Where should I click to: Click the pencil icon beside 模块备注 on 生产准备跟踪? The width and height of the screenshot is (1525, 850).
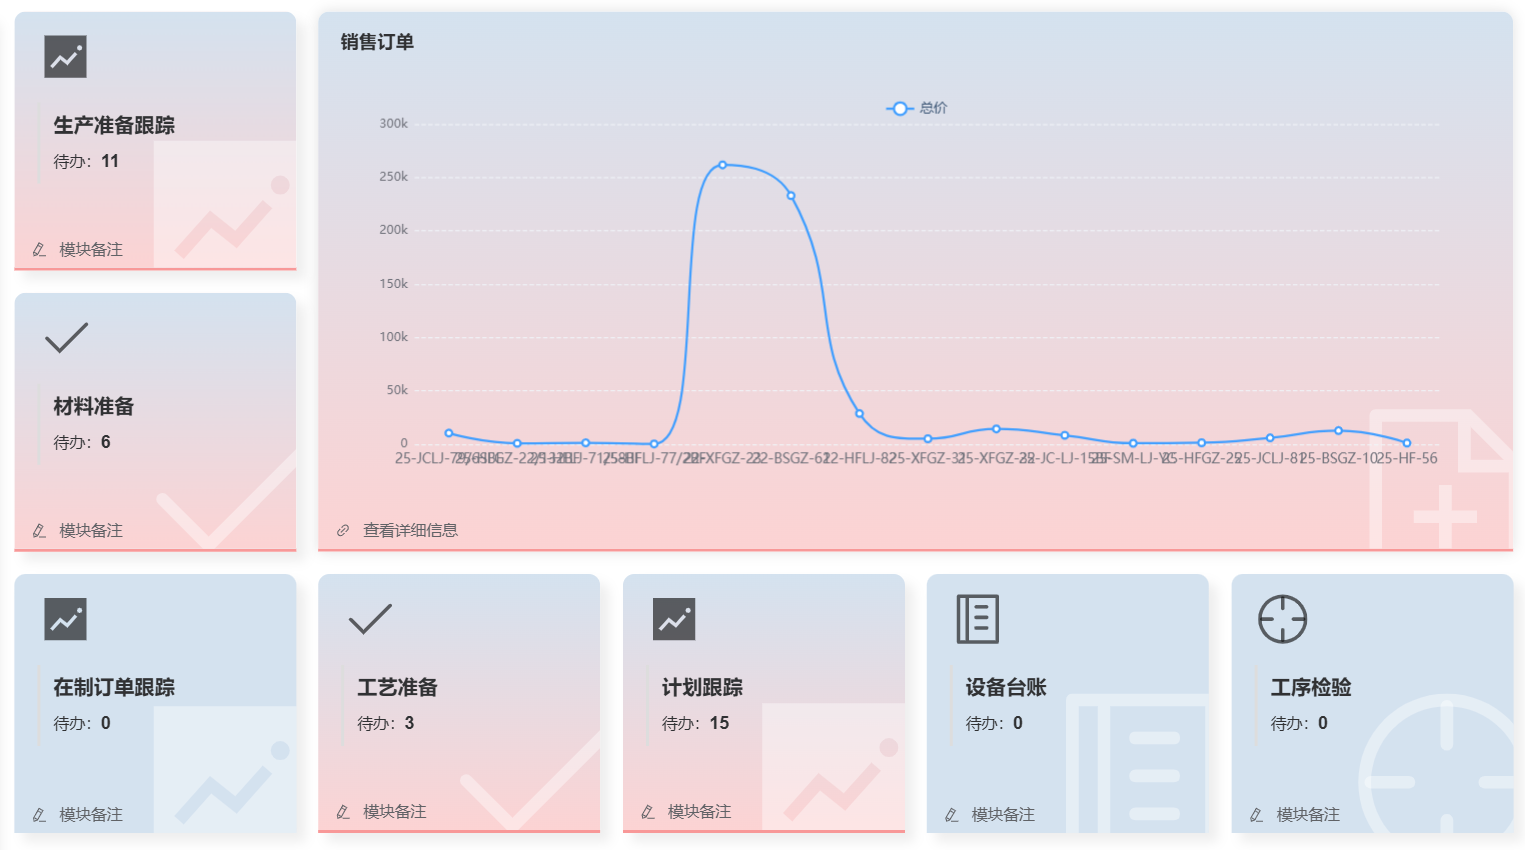pyautogui.click(x=39, y=250)
